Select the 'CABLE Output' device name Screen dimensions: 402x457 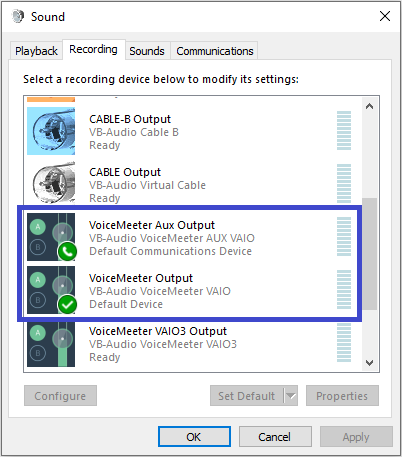(125, 172)
